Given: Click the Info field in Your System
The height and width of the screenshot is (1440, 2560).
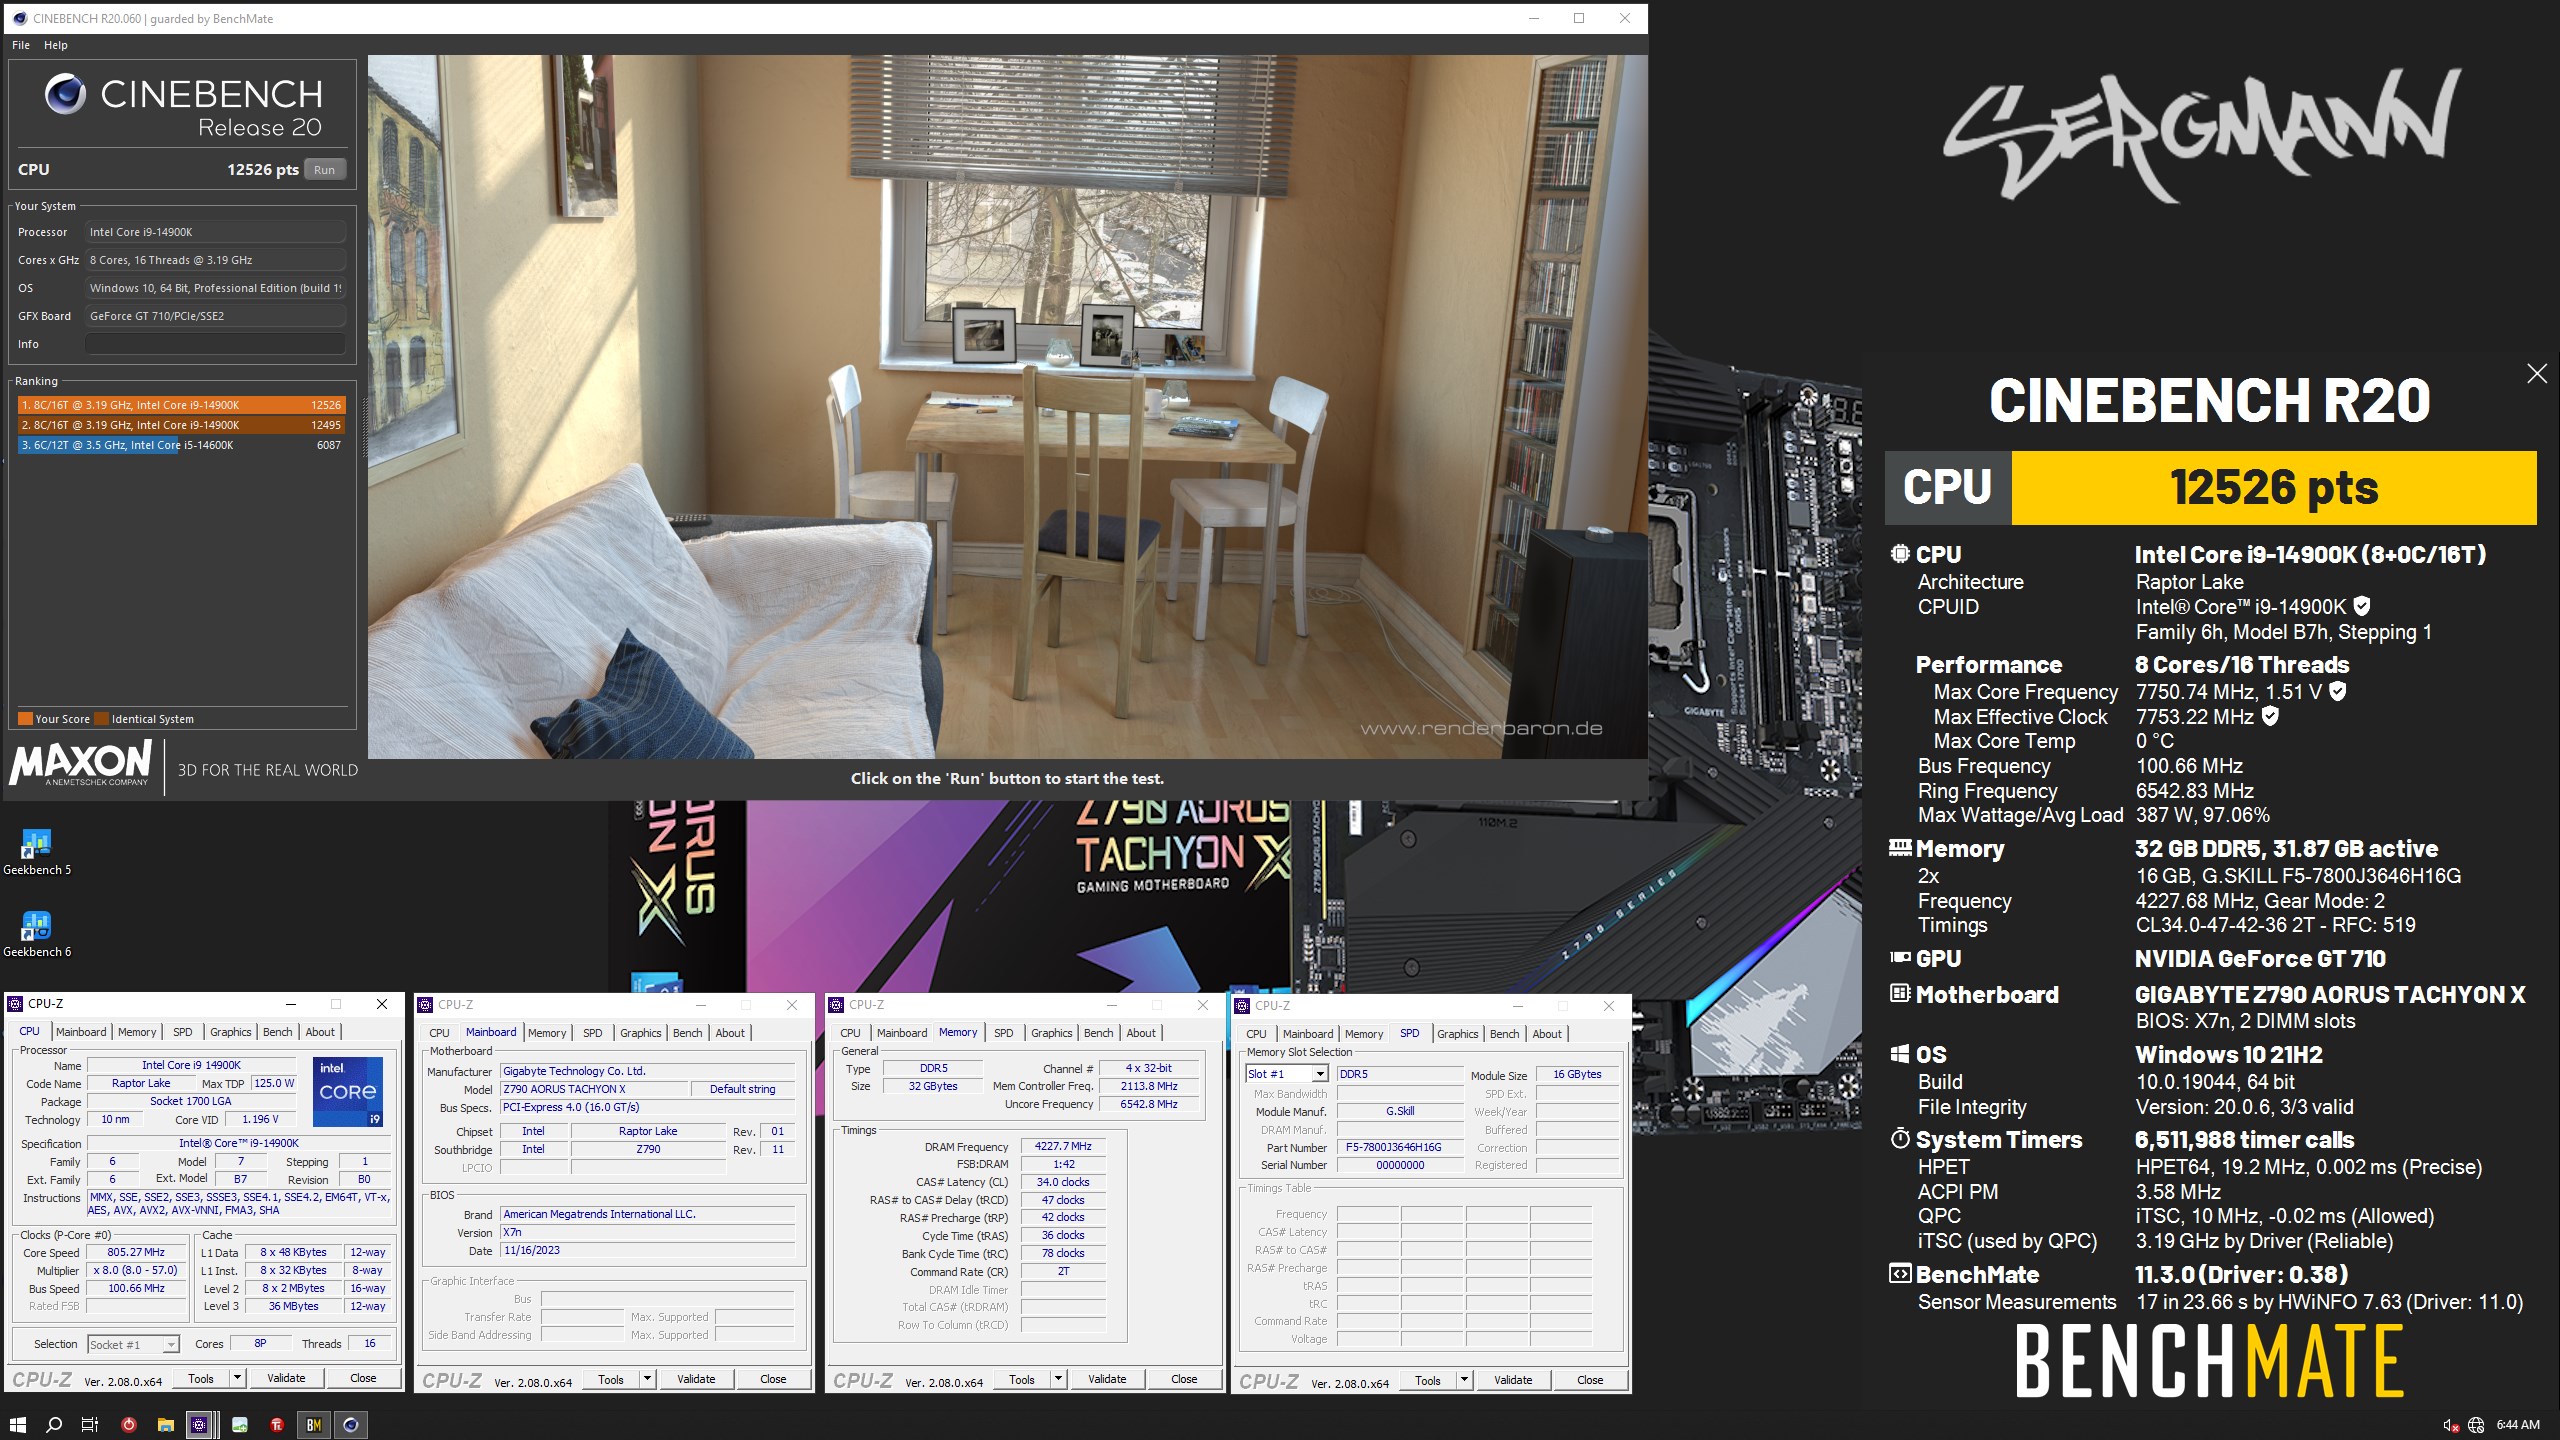Looking at the screenshot, I should coord(215,344).
